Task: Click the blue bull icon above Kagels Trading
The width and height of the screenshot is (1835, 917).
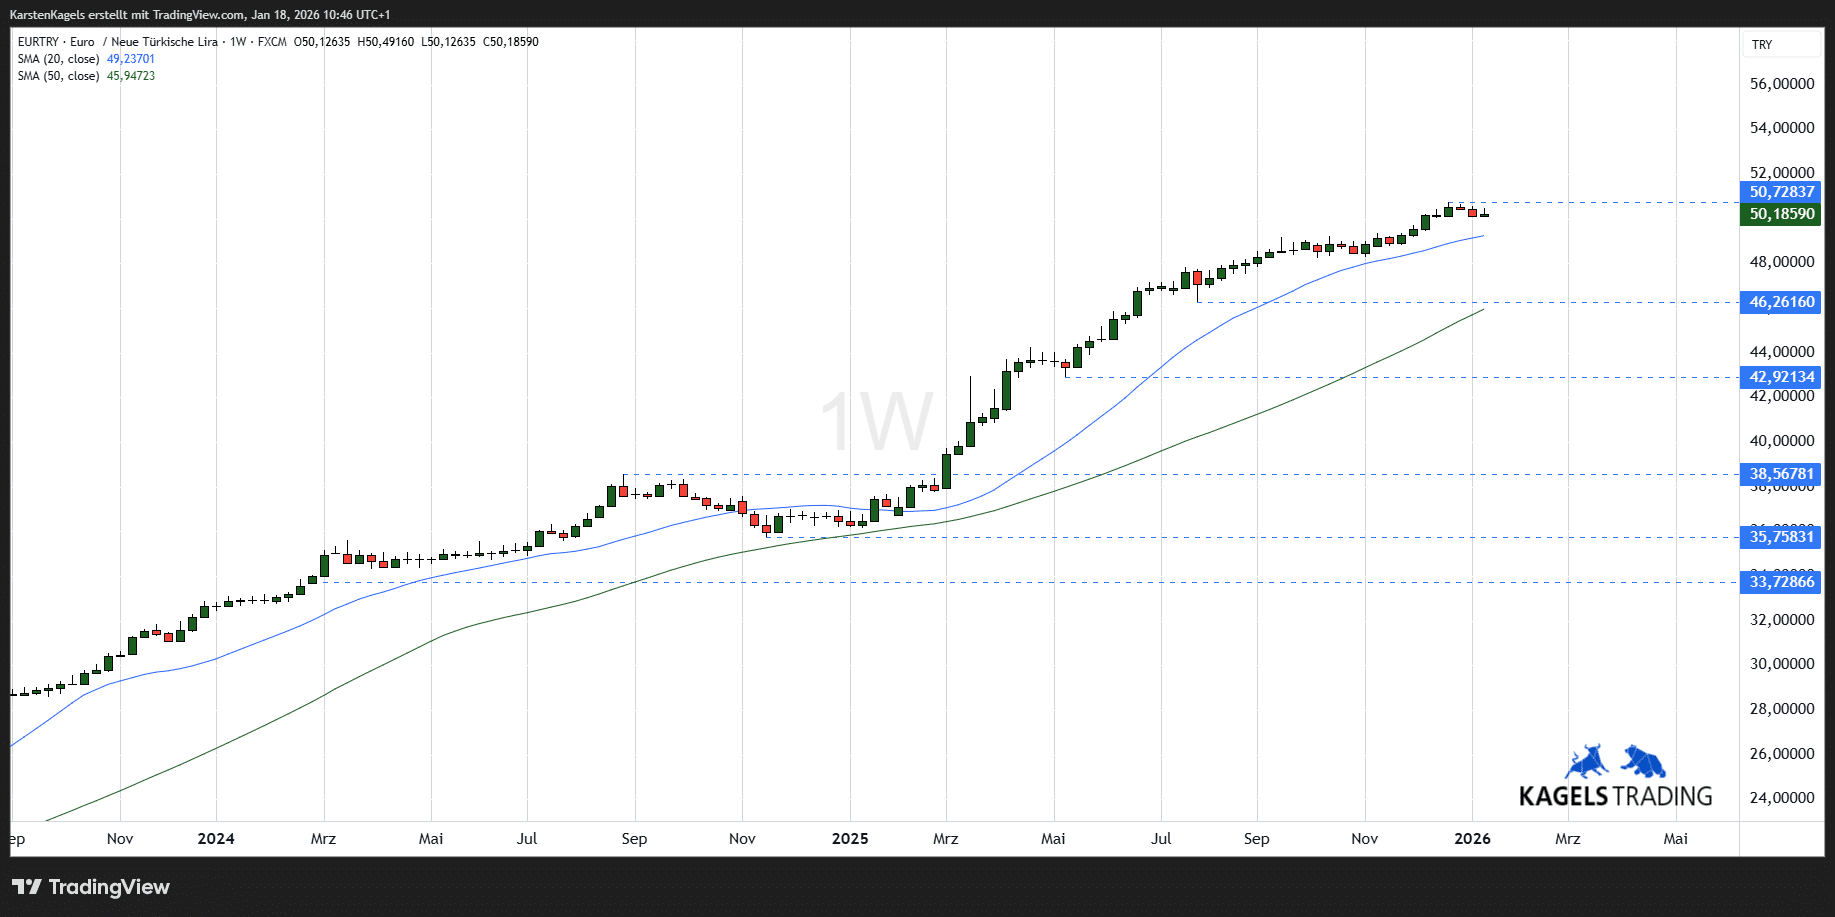Action: [x=1586, y=762]
